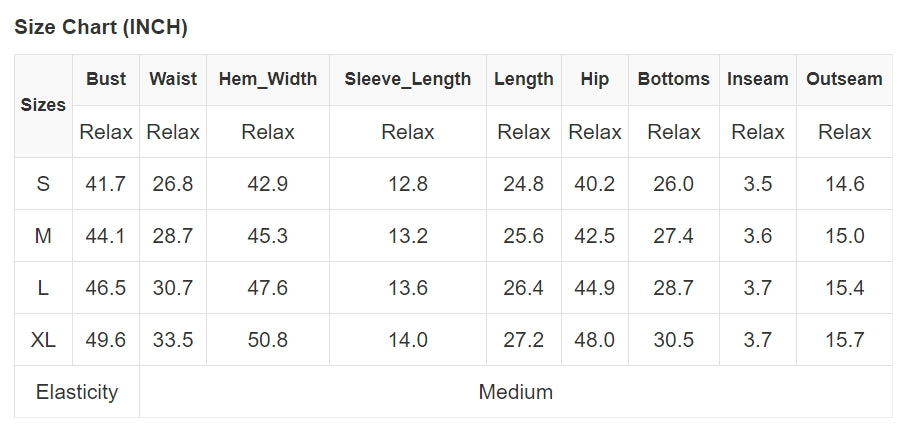Click the XL size row label

click(x=43, y=340)
